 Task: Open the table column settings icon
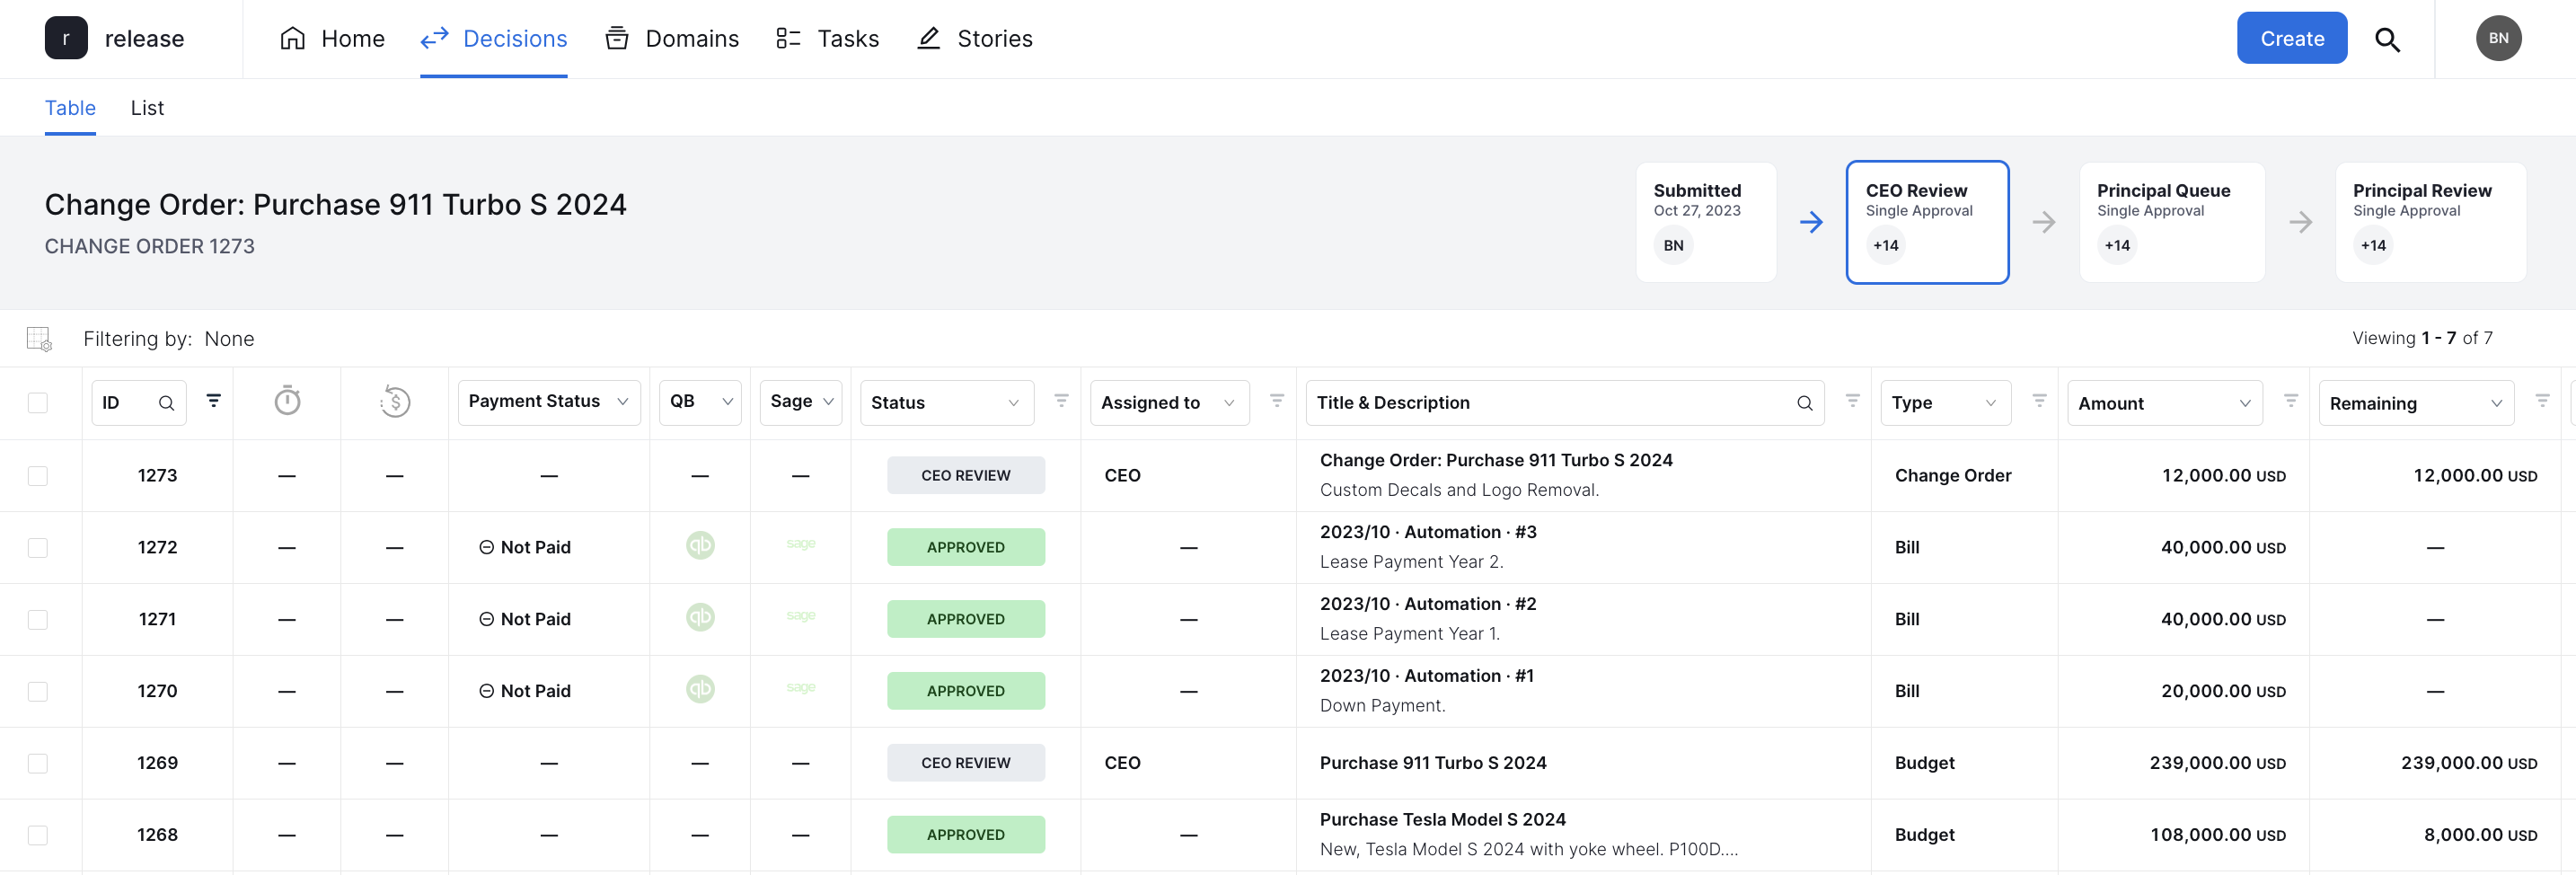pyautogui.click(x=39, y=339)
